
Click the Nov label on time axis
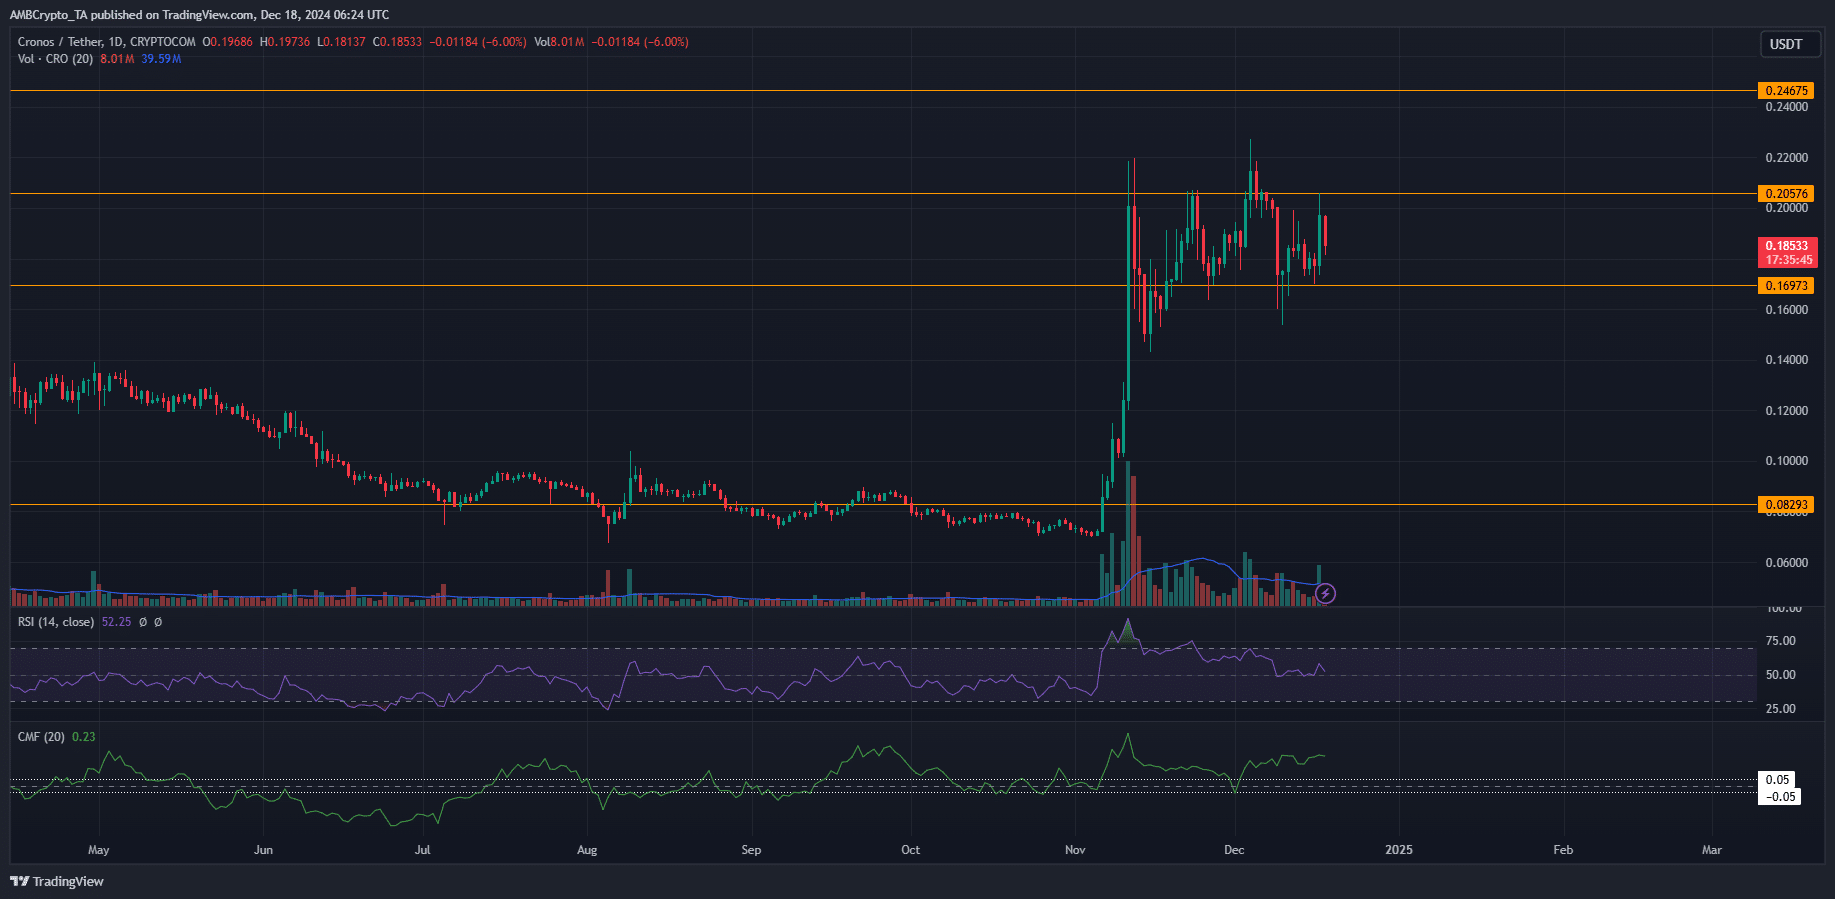pos(1075,850)
